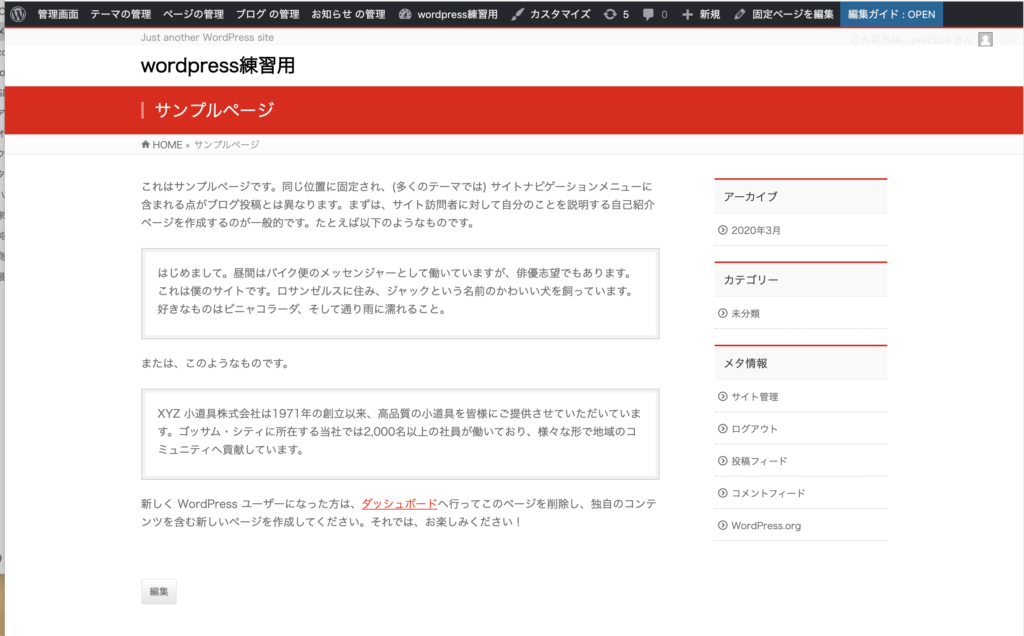Screen dimensions: 1024x636
Task: Open the WordPress.org link in sidebar
Action: [765, 525]
